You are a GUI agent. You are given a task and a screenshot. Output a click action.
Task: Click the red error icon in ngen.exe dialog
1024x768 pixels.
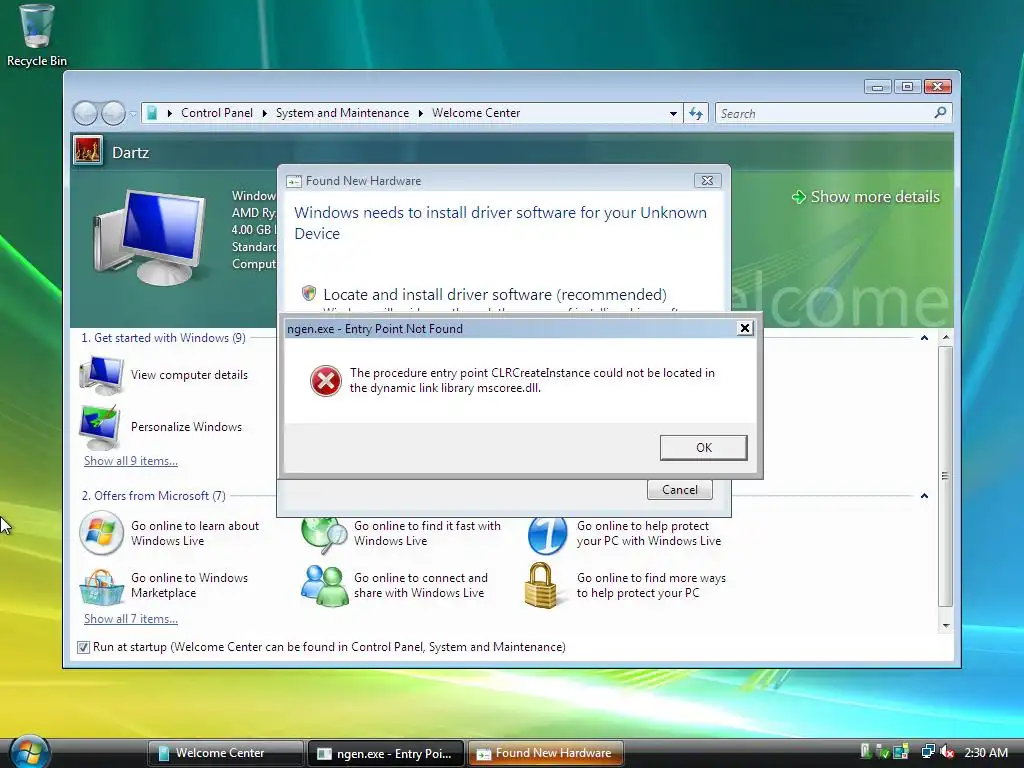coord(325,381)
